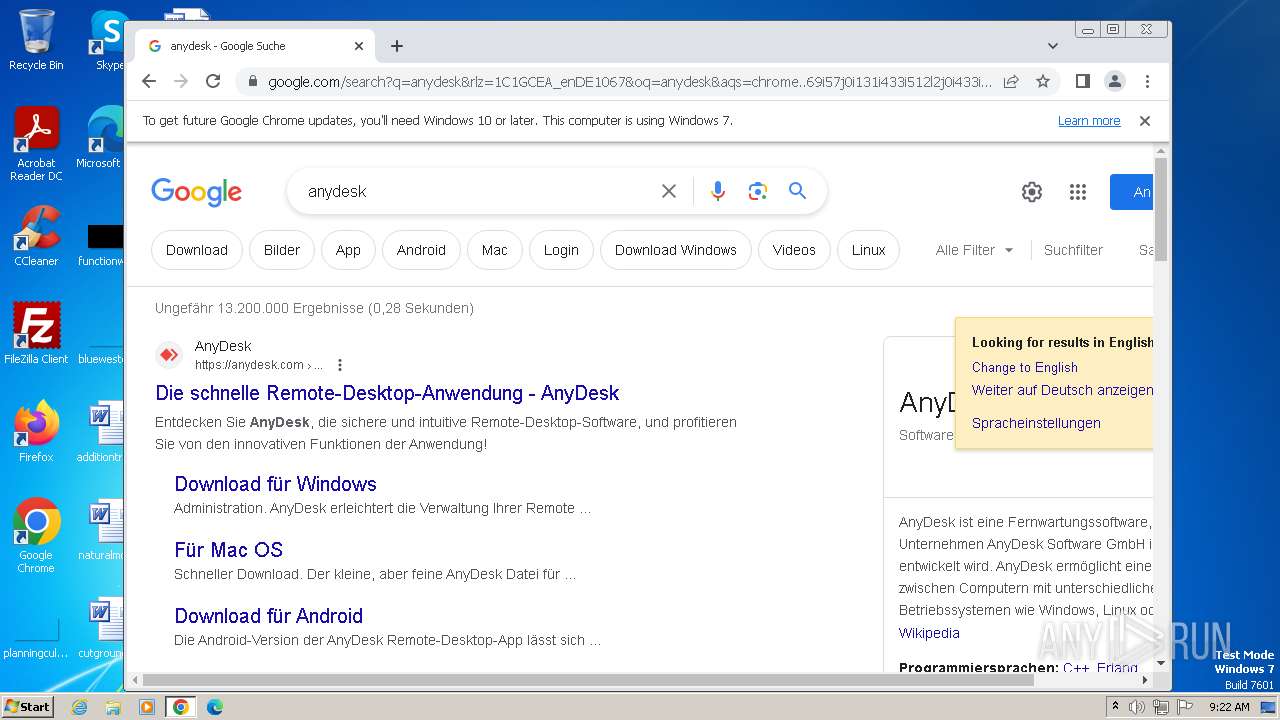Launch Internet Explorer from taskbar
This screenshot has height=720, width=1280.
tap(79, 707)
